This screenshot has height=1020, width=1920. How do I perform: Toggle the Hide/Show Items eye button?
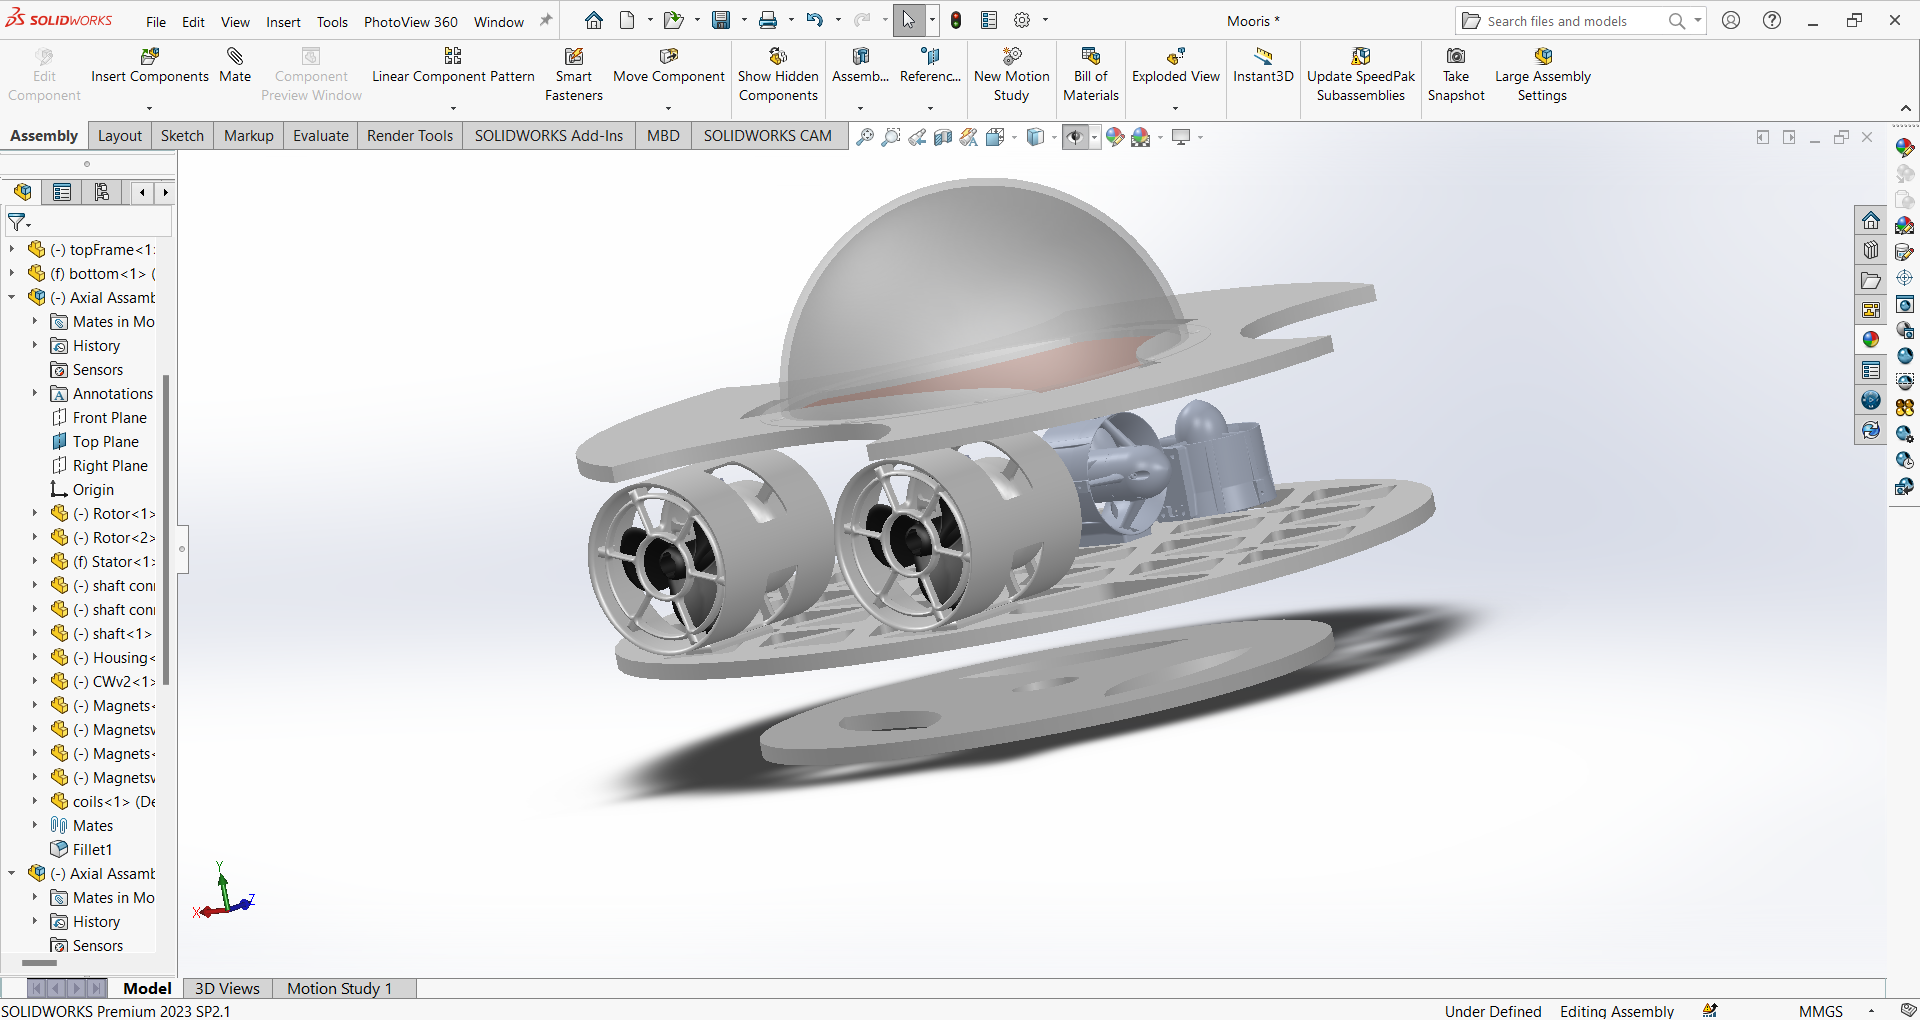pyautogui.click(x=1074, y=137)
